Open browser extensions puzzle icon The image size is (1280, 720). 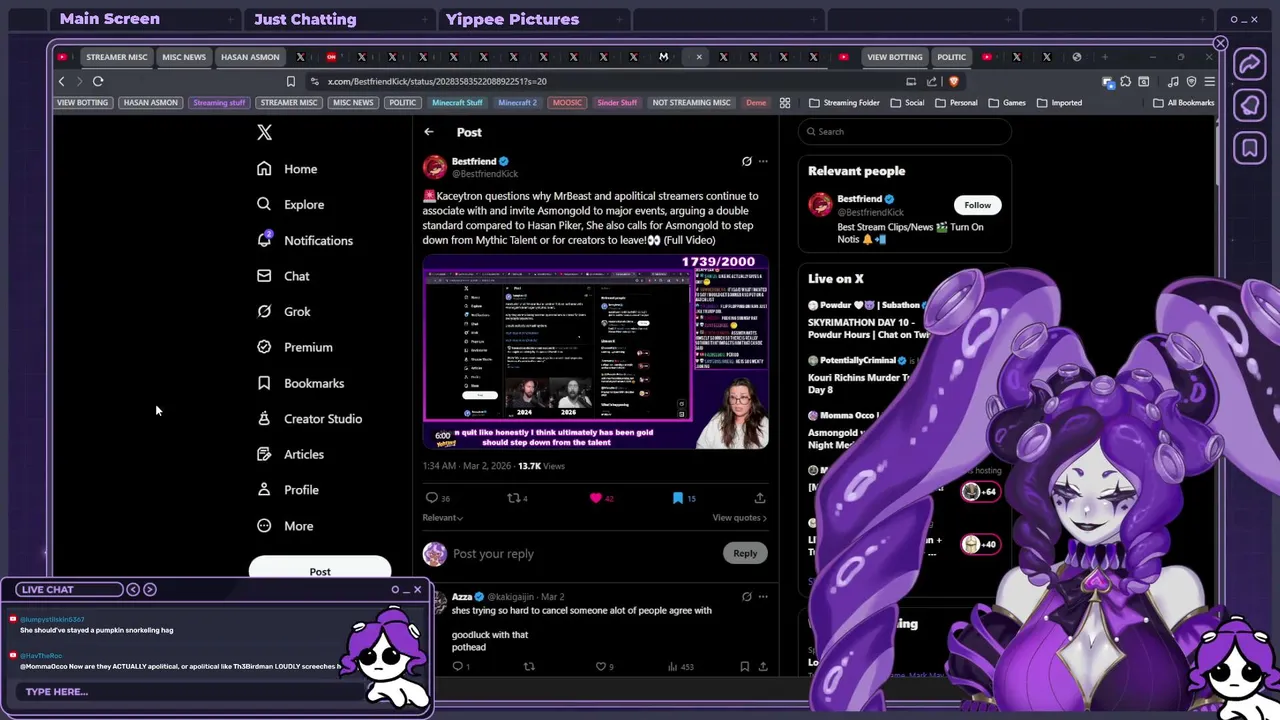click(1126, 81)
